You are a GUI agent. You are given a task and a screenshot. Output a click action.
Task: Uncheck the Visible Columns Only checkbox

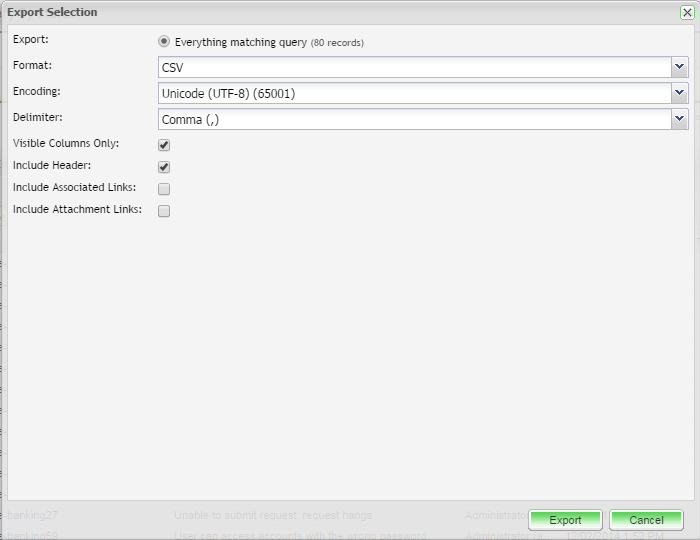(x=164, y=145)
